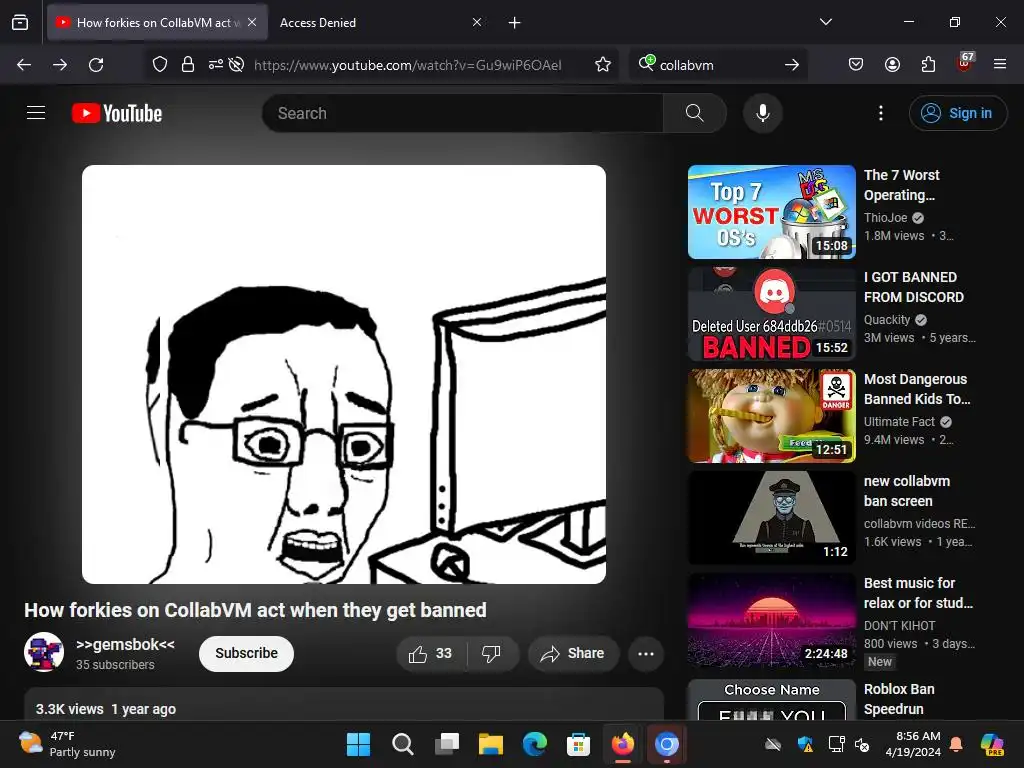1024x768 pixels.
Task: Click the collabvm search engine icon
Action: point(646,63)
